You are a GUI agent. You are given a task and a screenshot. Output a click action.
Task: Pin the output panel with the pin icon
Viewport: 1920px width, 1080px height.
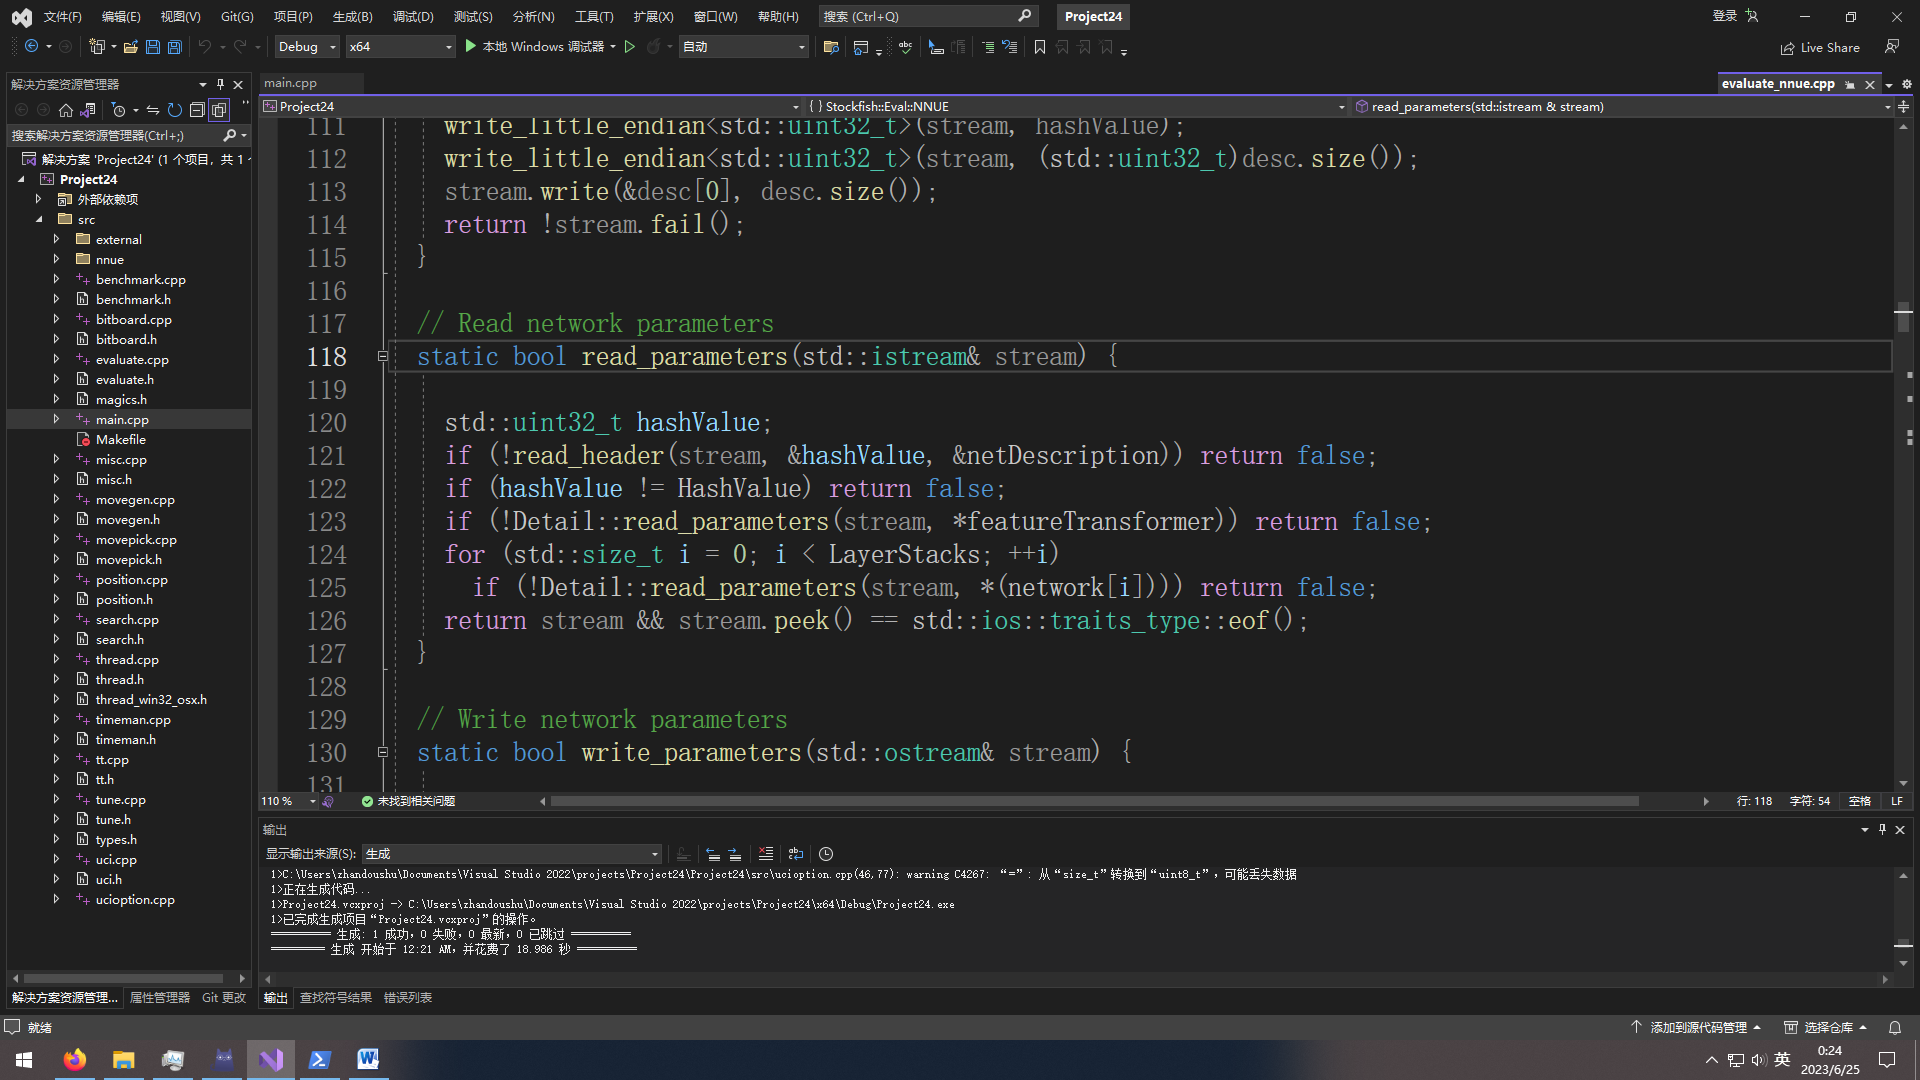pos(1881,829)
